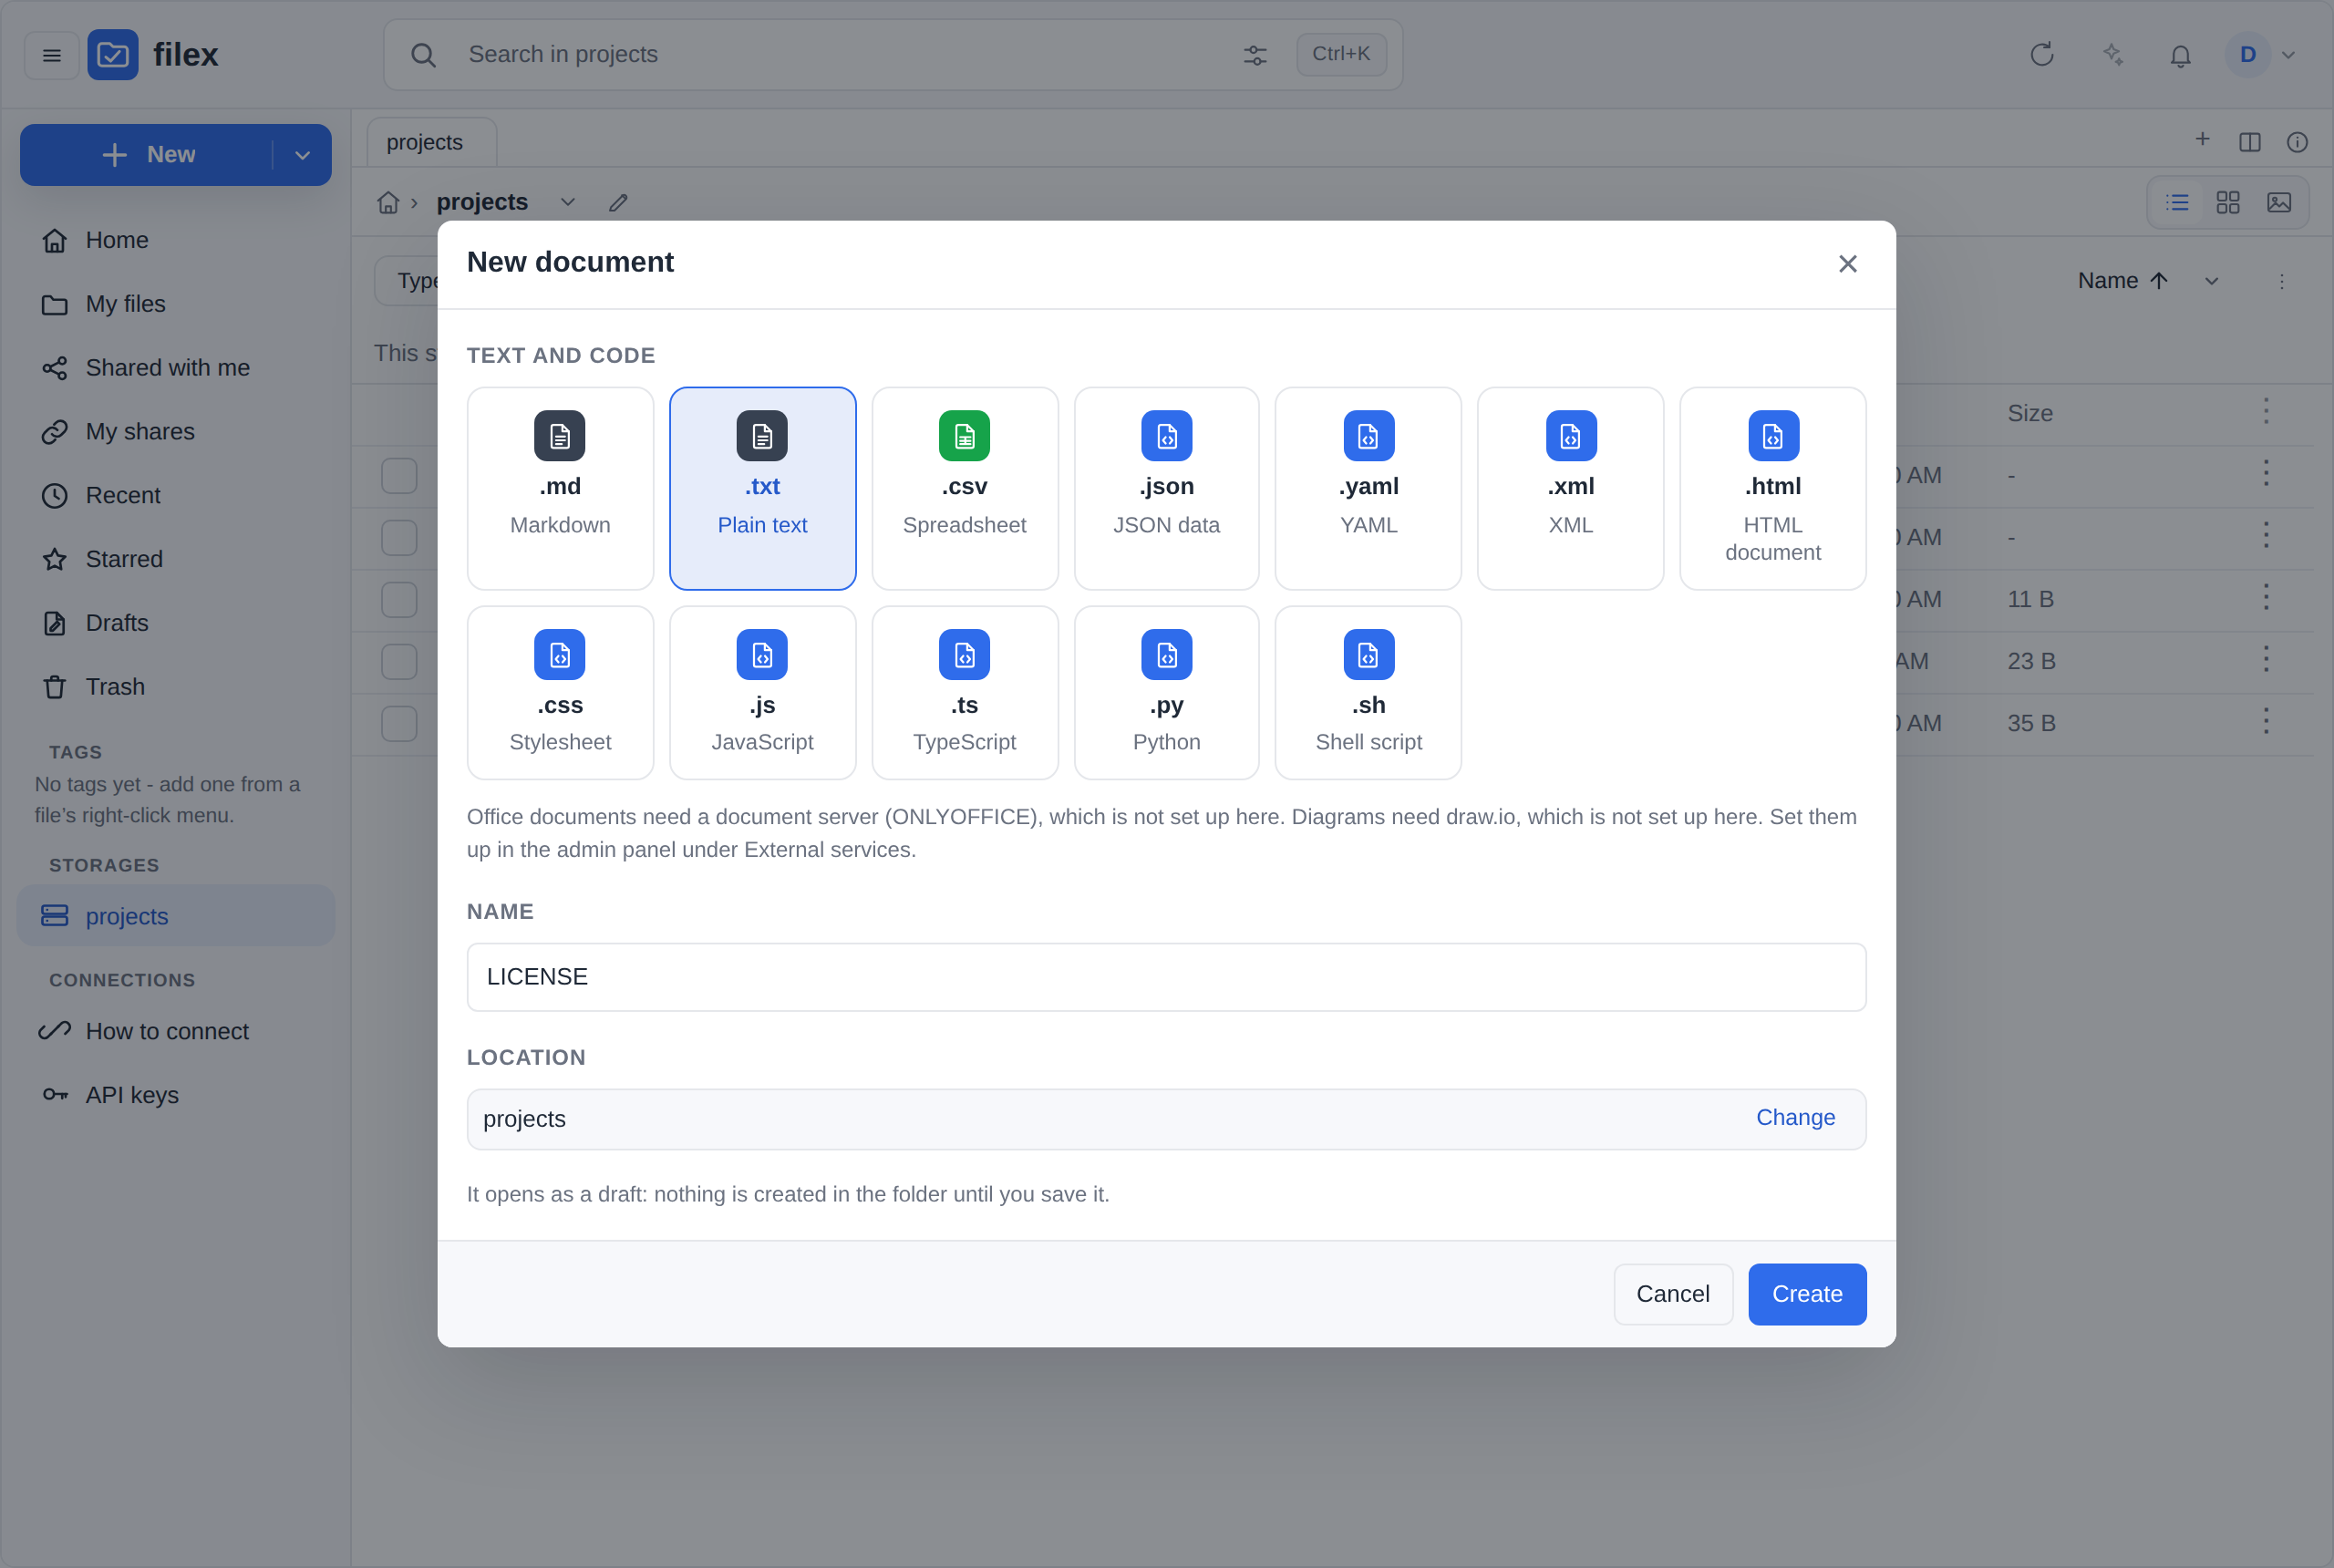Viewport: 2334px width, 1568px height.
Task: Switch to grid view
Action: 2227,202
